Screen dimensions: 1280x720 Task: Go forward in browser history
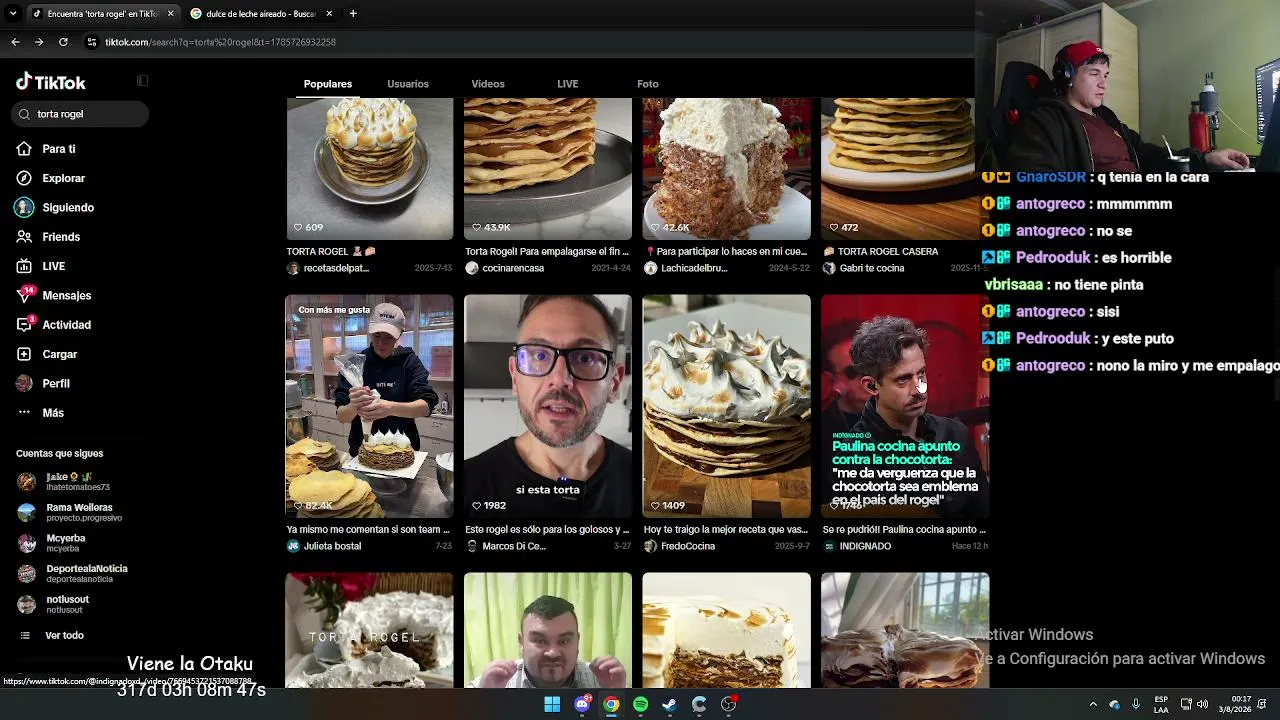[39, 42]
